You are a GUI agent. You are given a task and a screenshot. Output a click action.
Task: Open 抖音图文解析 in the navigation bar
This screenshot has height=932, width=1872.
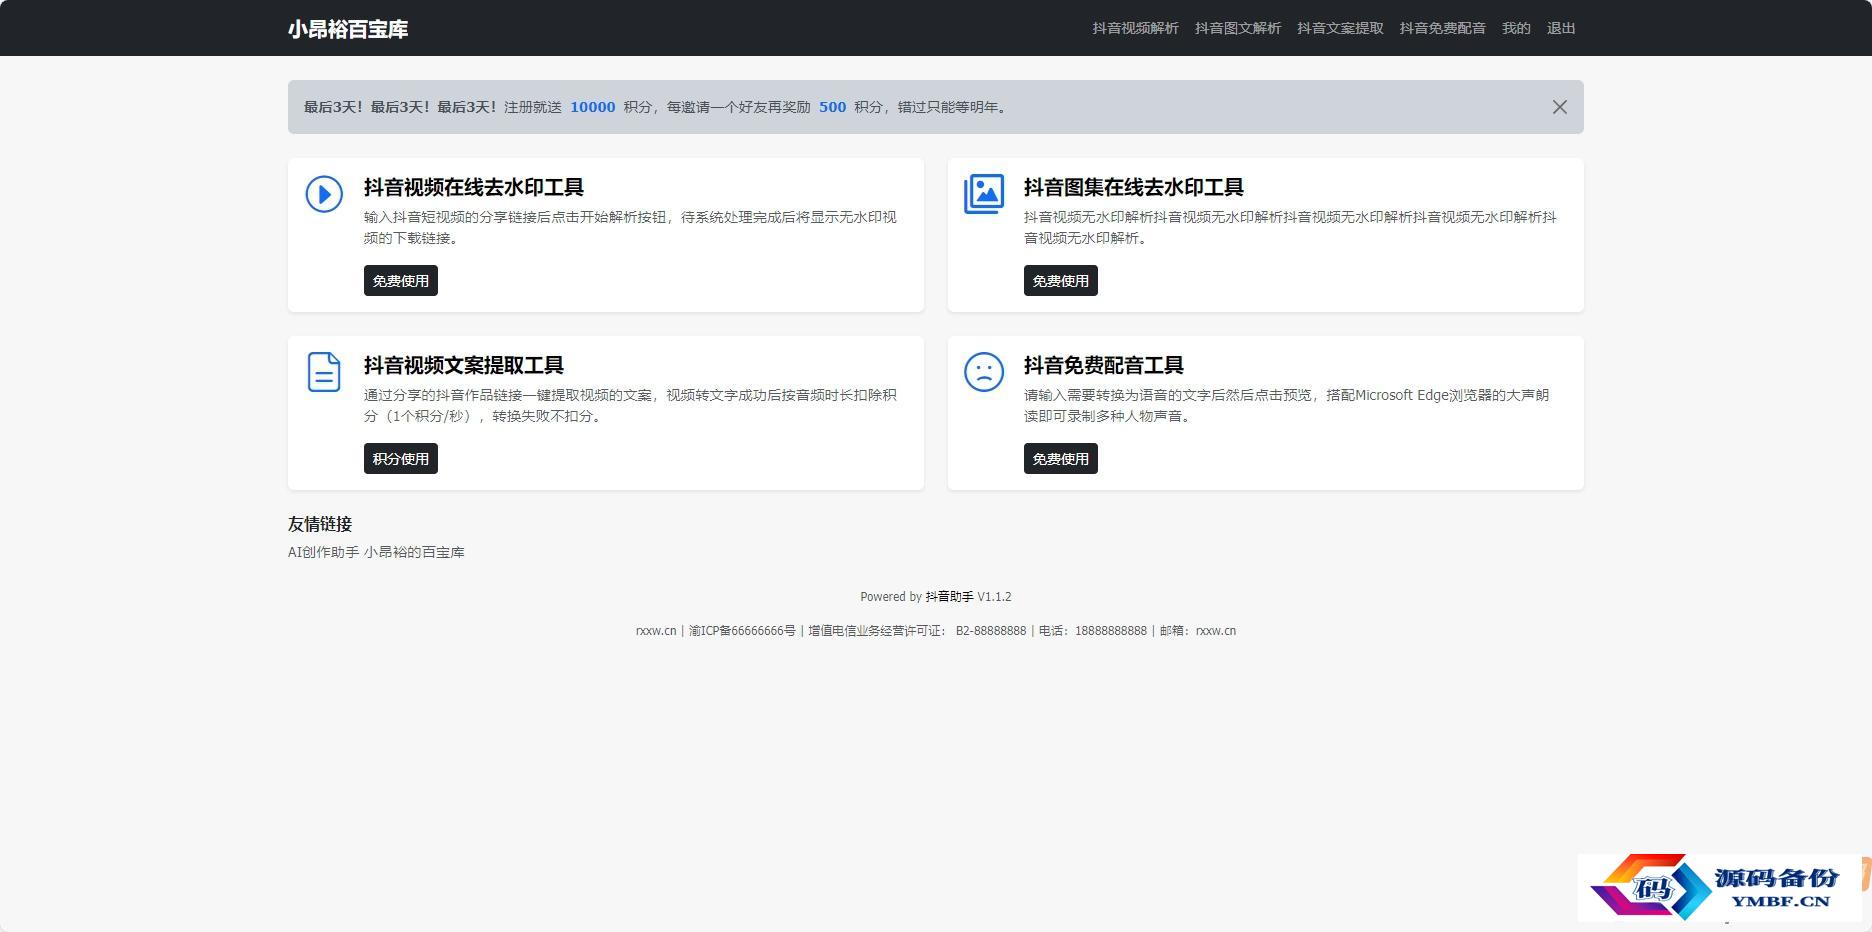tap(1238, 28)
